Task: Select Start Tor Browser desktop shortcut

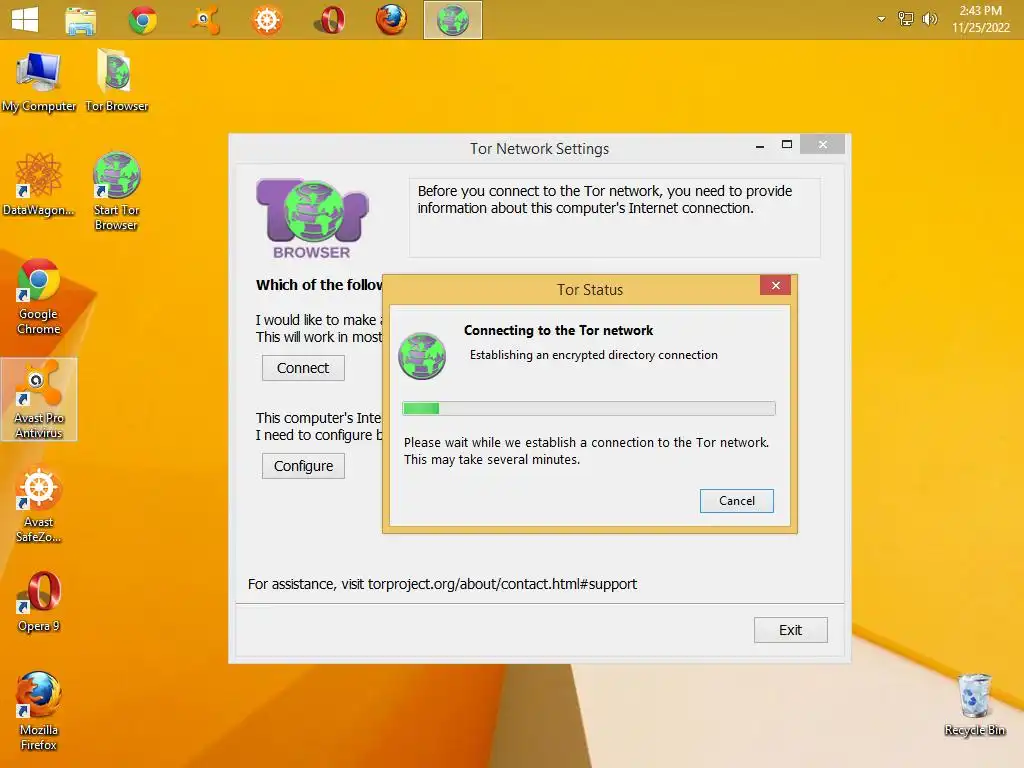Action: click(x=116, y=191)
